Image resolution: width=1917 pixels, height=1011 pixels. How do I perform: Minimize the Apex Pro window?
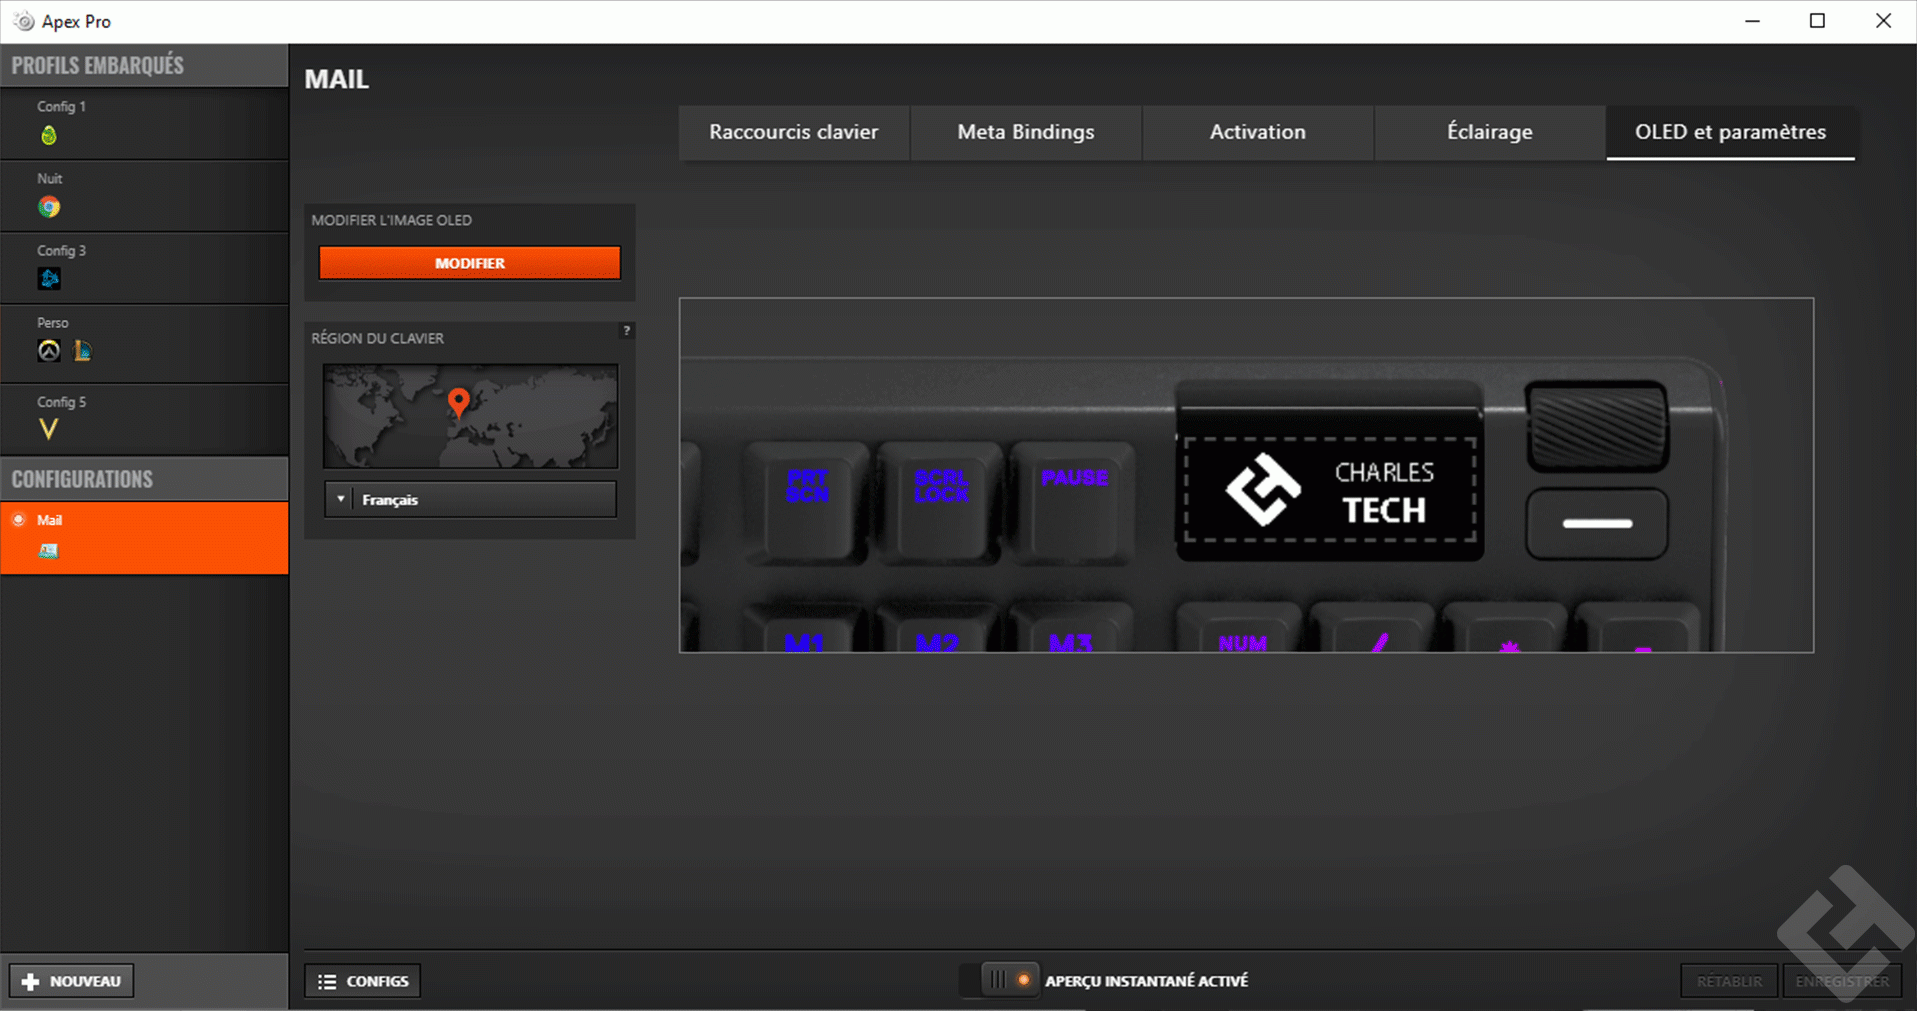point(1752,21)
